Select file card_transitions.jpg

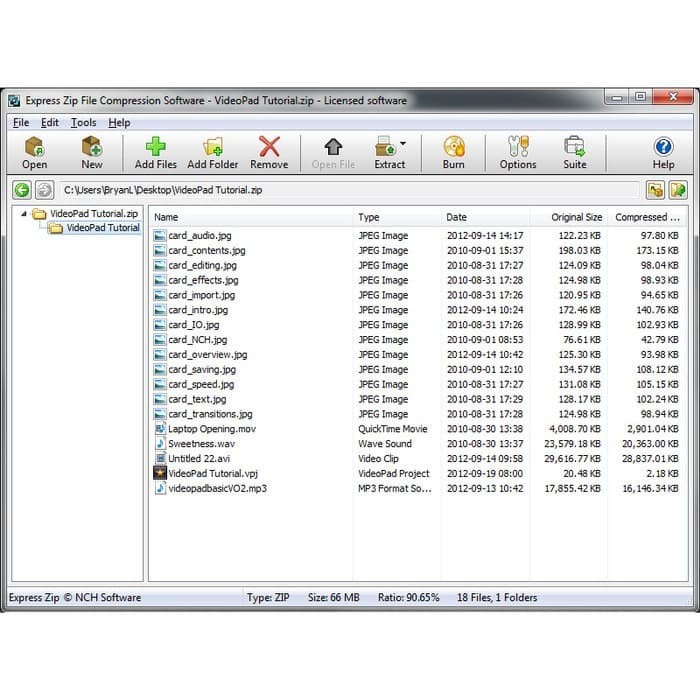coord(210,414)
